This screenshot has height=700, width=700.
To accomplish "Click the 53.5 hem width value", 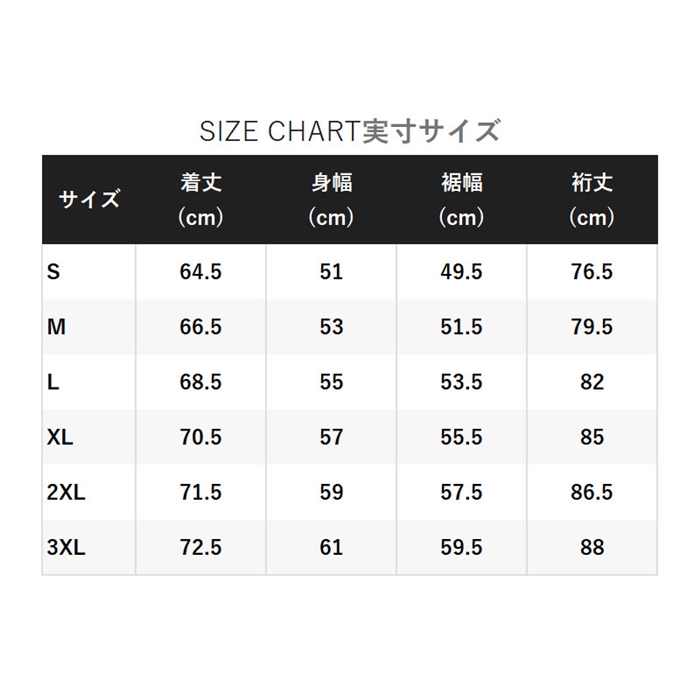I will 462,382.
